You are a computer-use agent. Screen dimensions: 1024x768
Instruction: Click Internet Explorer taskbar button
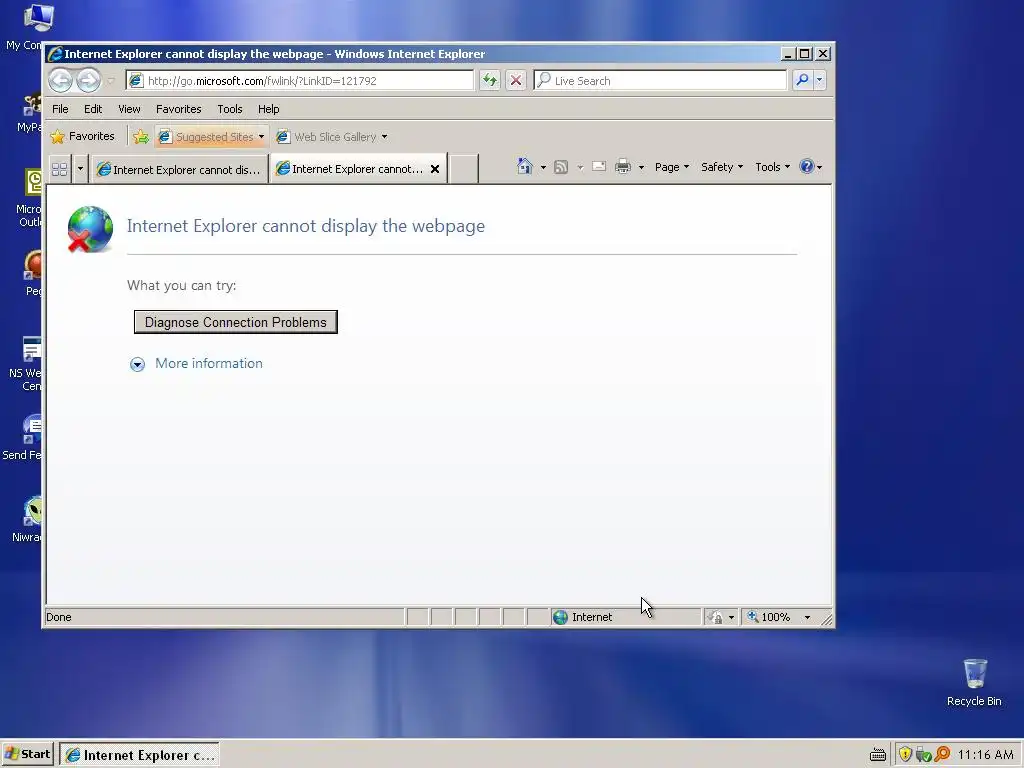[139, 755]
